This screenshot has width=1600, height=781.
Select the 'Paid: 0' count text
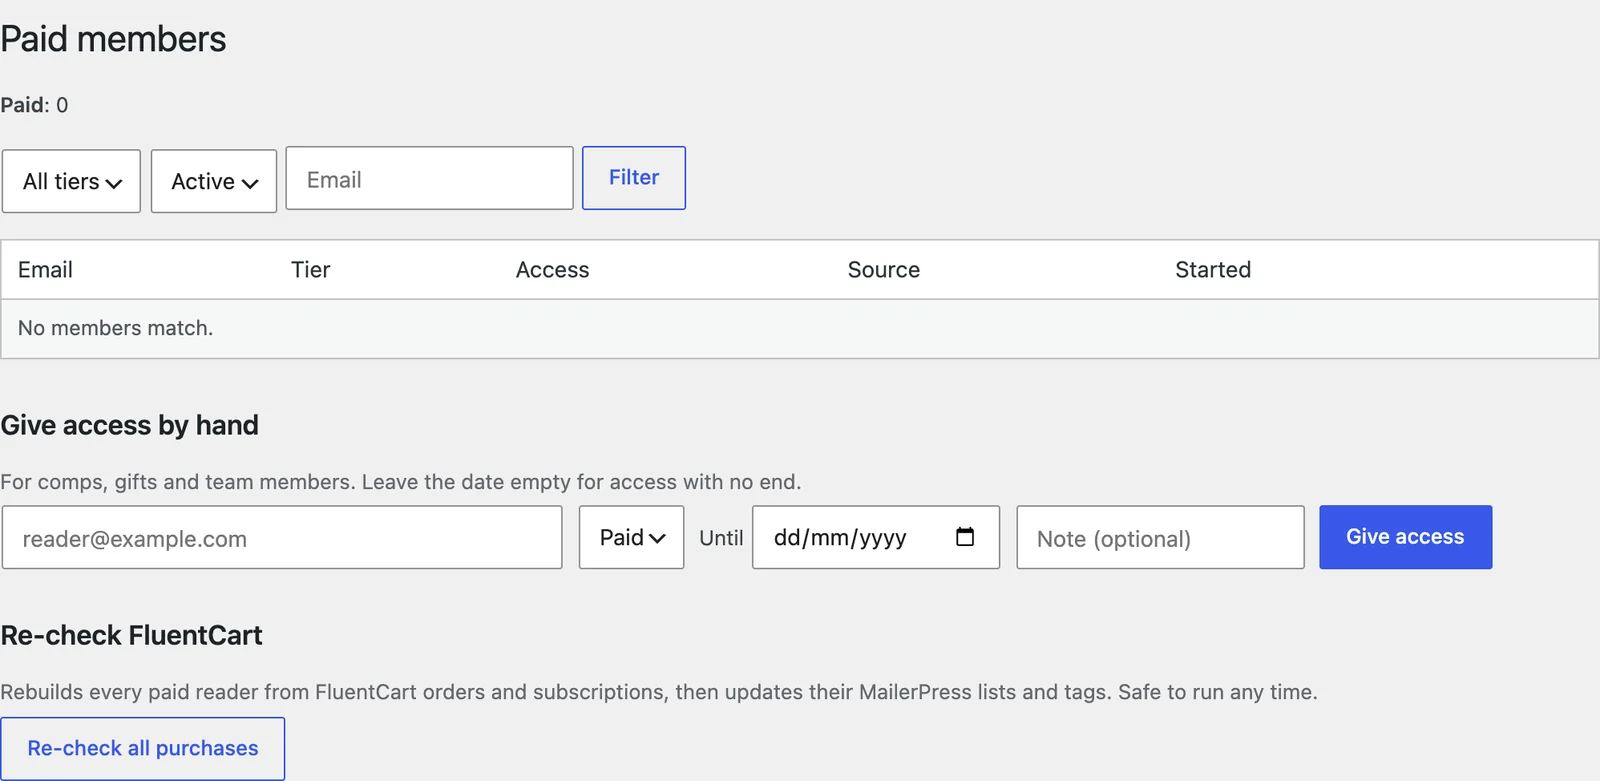coord(34,105)
